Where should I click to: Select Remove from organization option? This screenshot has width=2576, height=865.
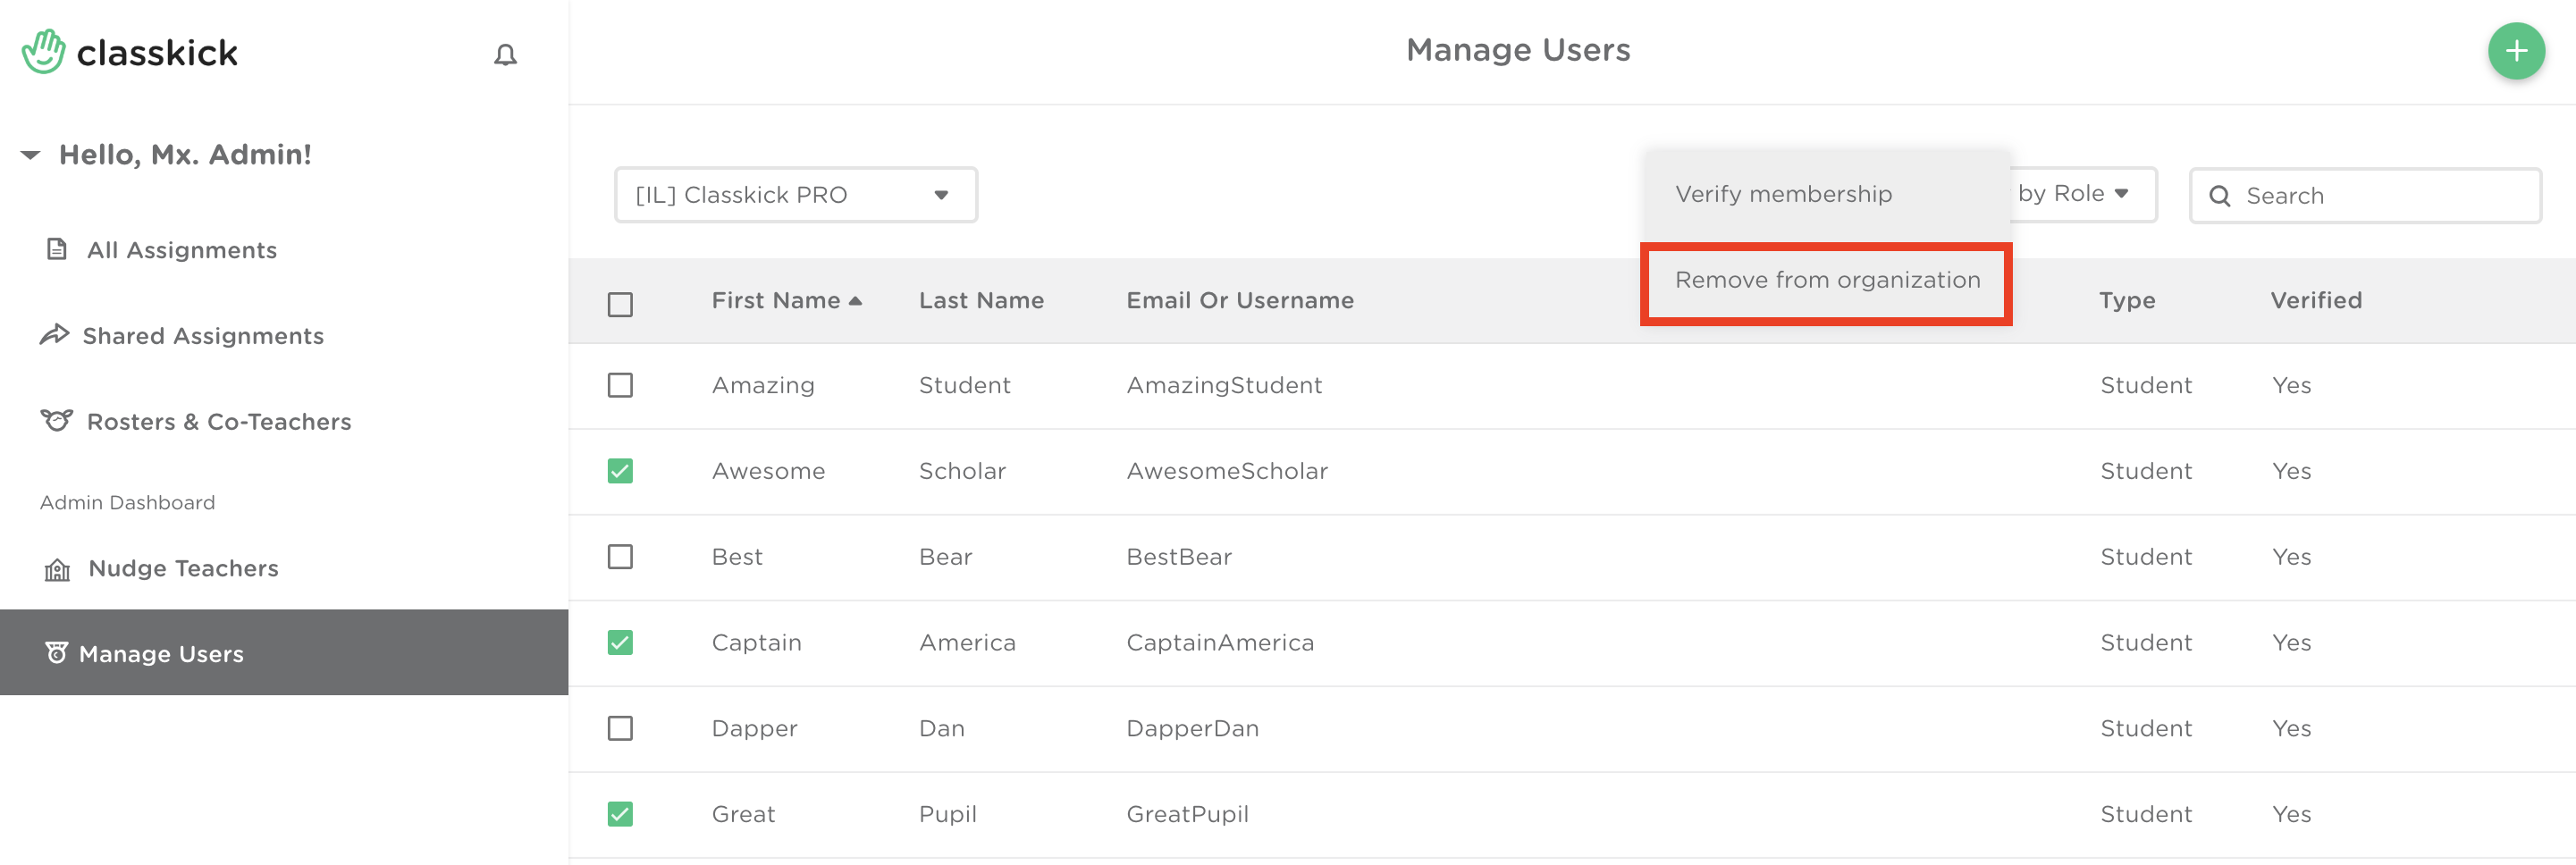pyautogui.click(x=1826, y=281)
